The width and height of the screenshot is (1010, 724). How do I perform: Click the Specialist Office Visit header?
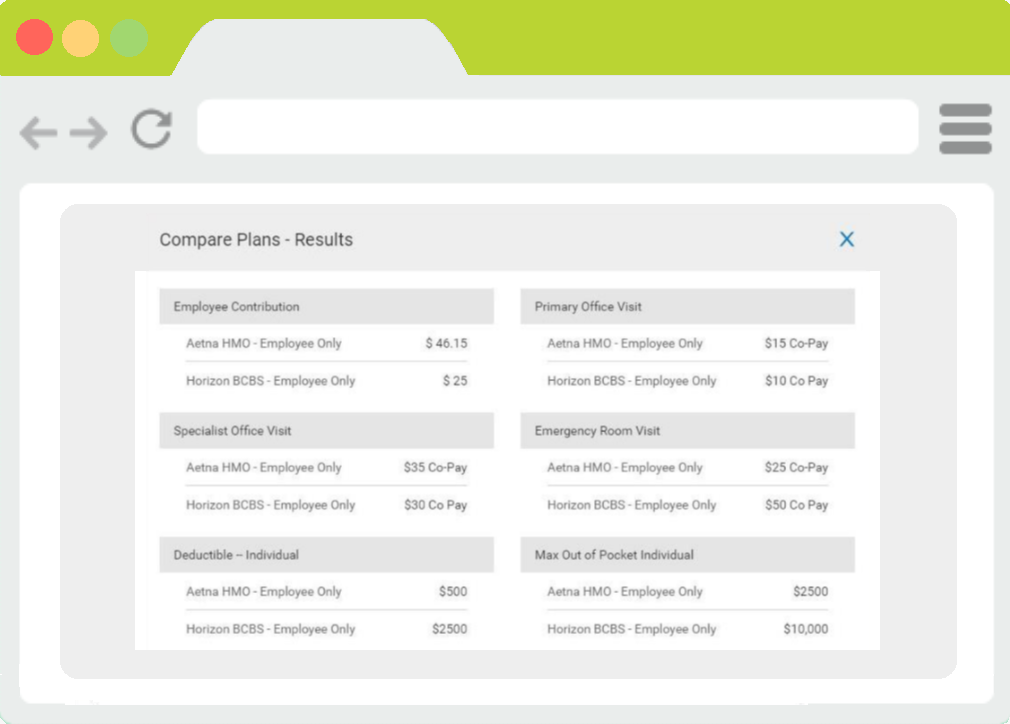pos(327,430)
